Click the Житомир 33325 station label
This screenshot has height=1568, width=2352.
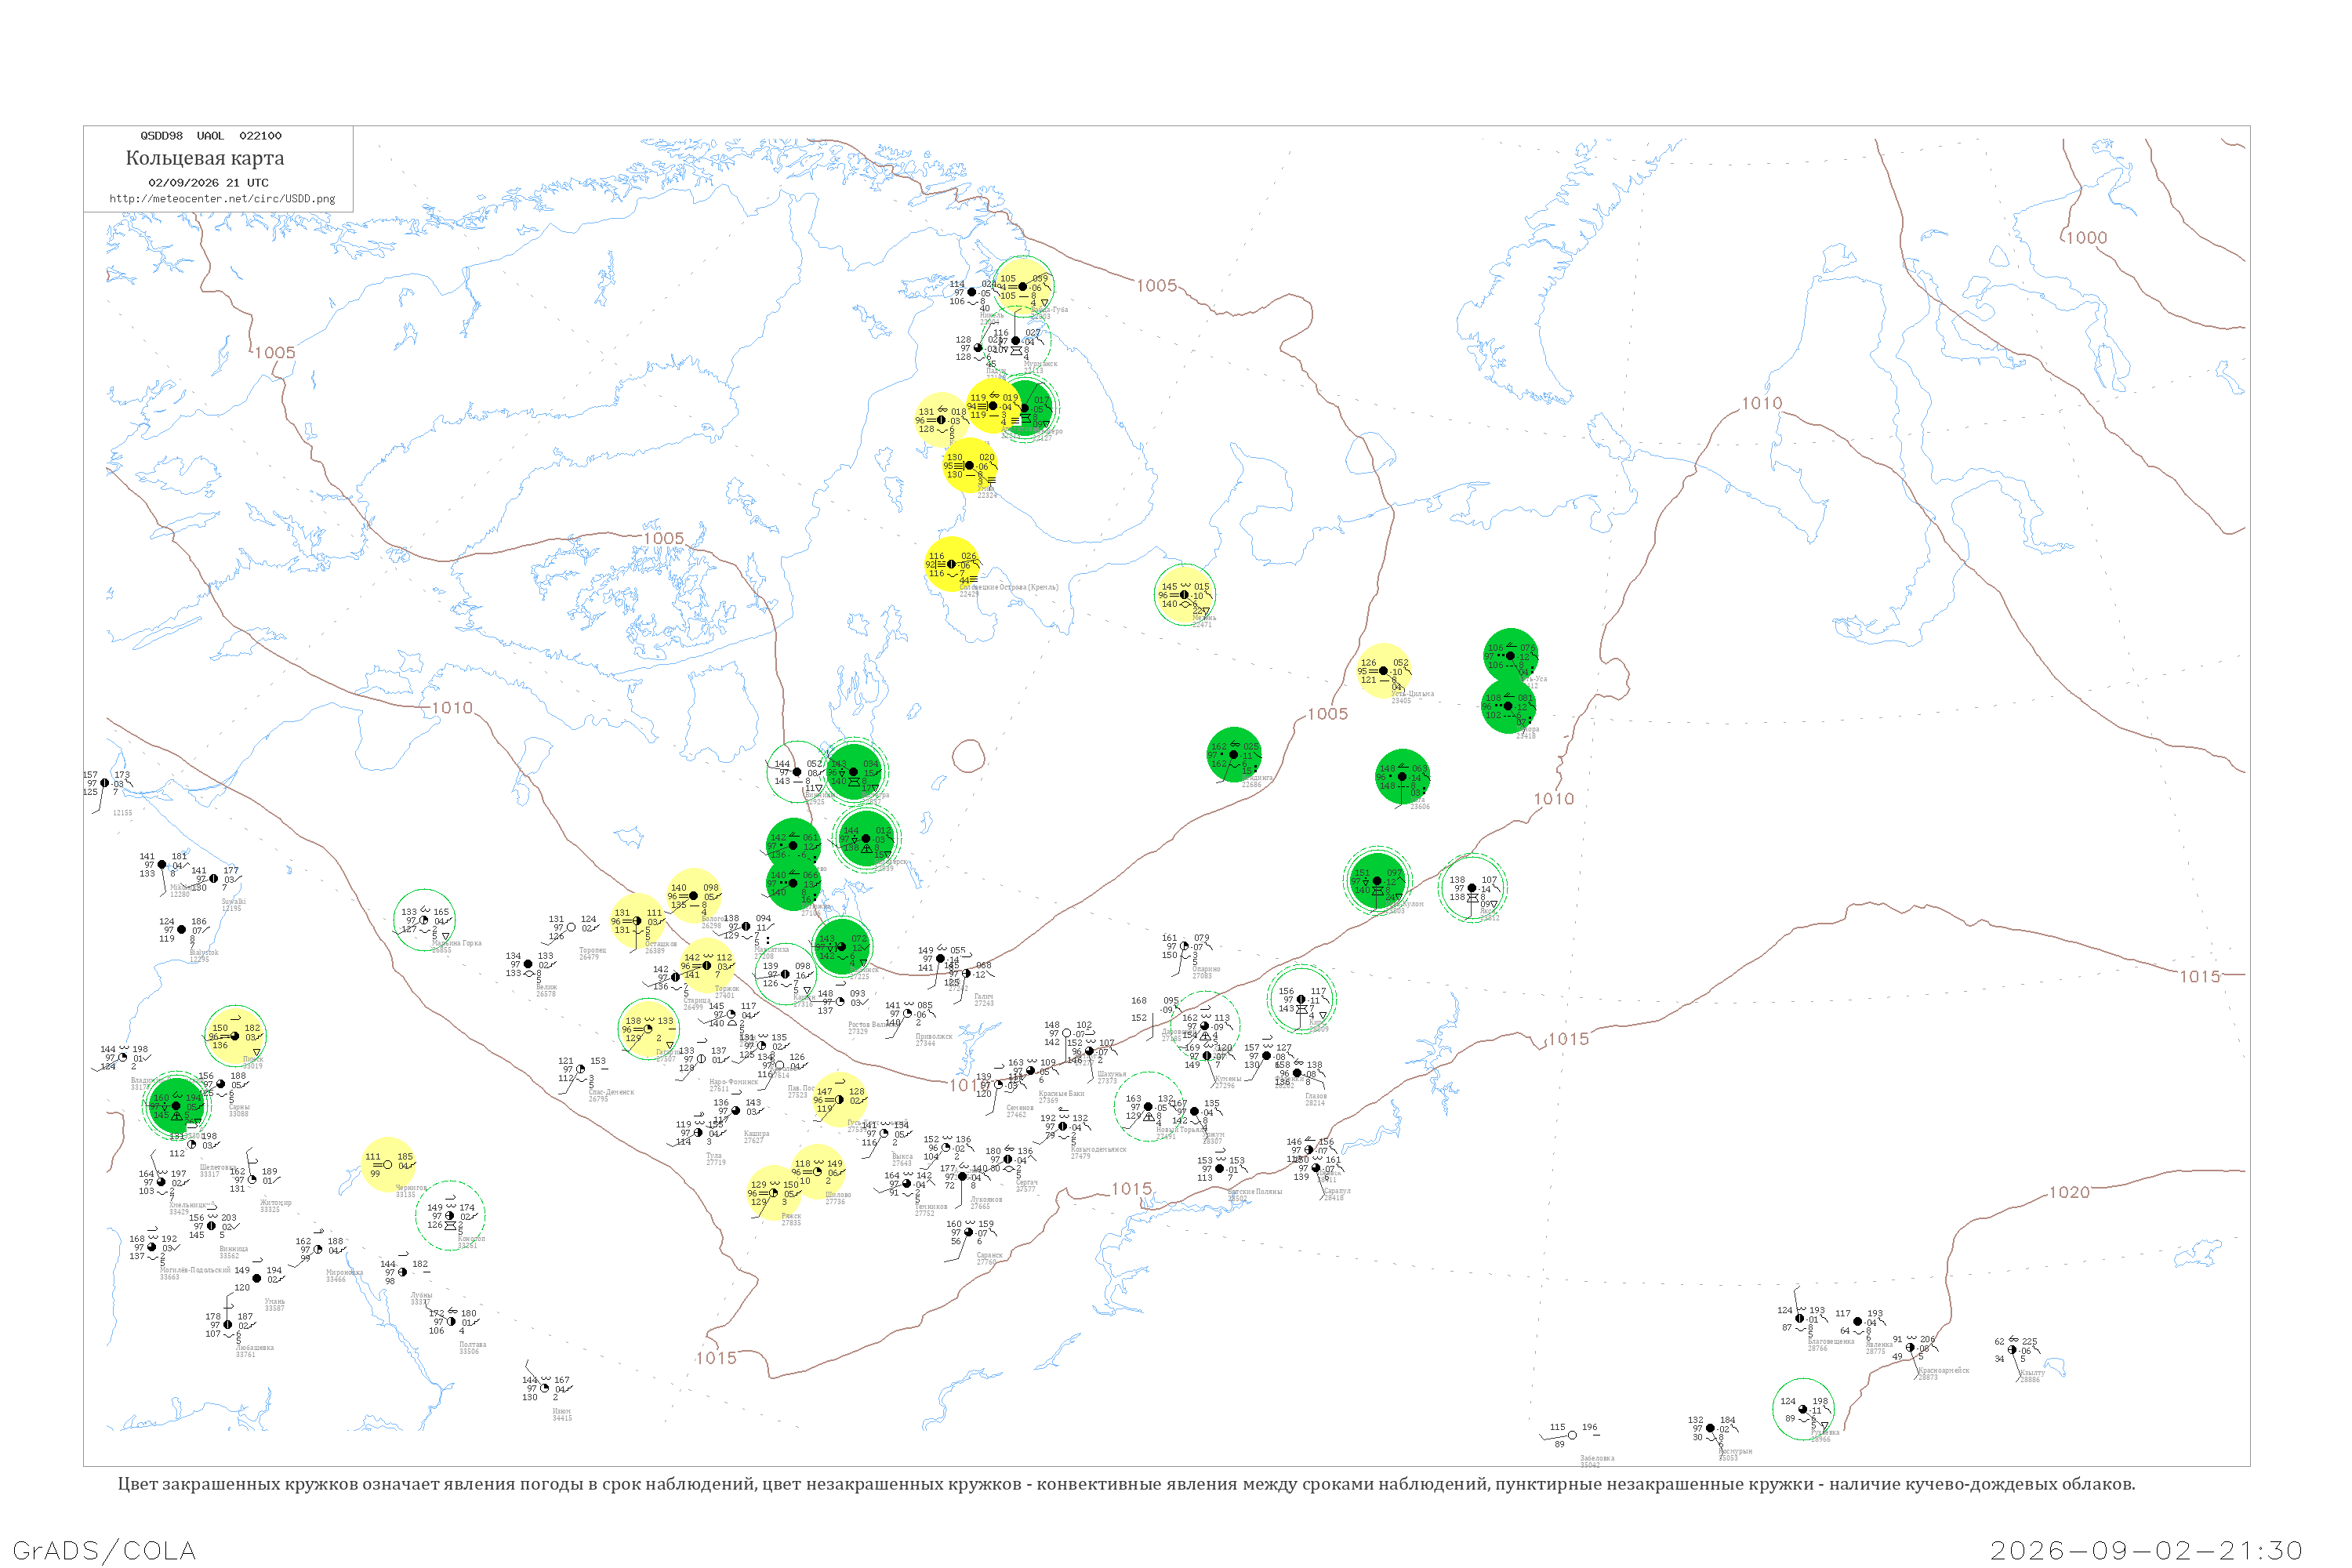tap(275, 1206)
